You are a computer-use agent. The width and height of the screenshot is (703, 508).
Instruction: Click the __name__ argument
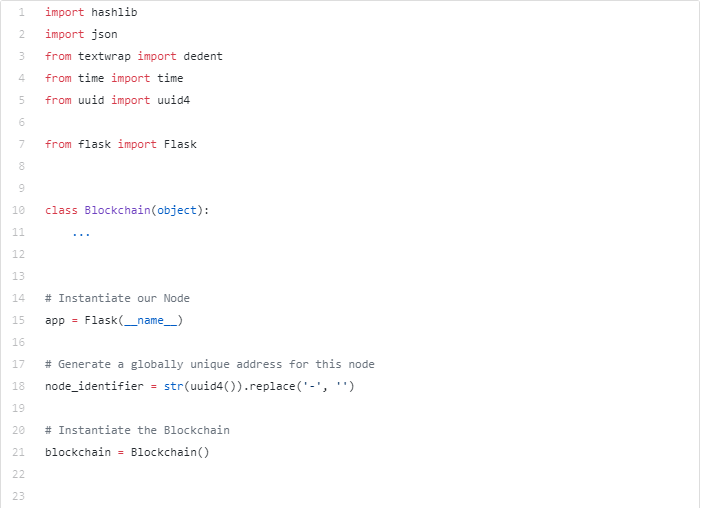coord(150,320)
